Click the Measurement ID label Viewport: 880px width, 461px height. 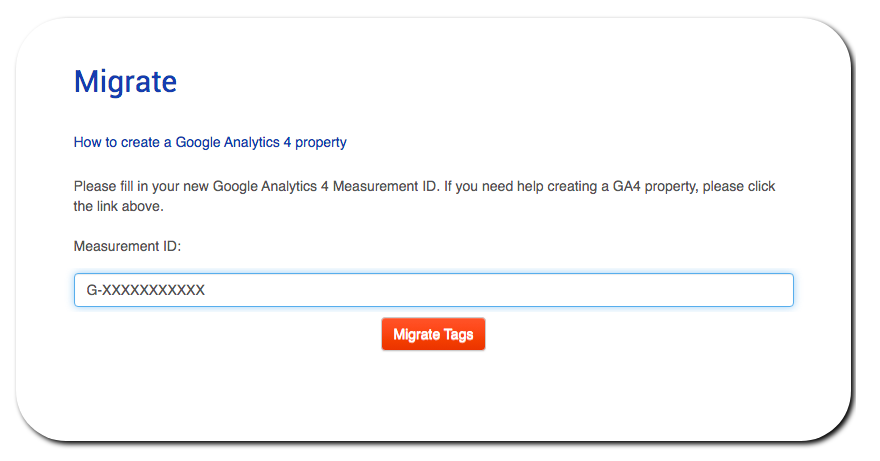click(x=127, y=246)
